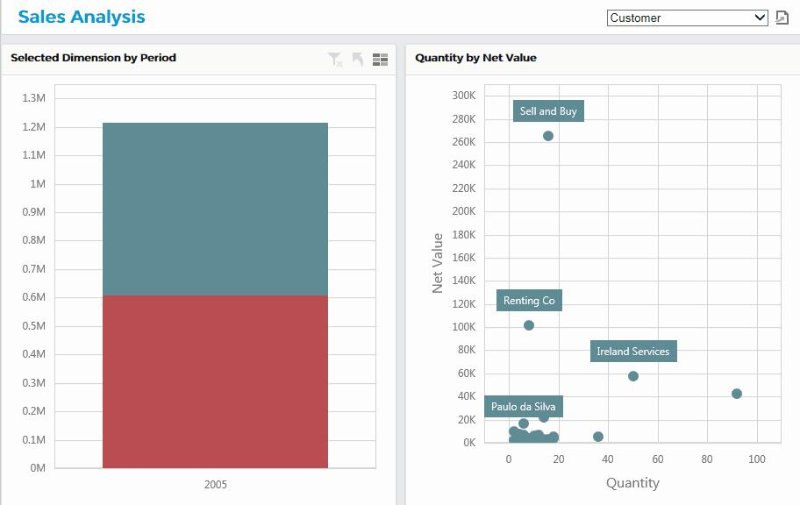The image size is (800, 505).
Task: Click the Ireland Services data point
Action: click(633, 376)
